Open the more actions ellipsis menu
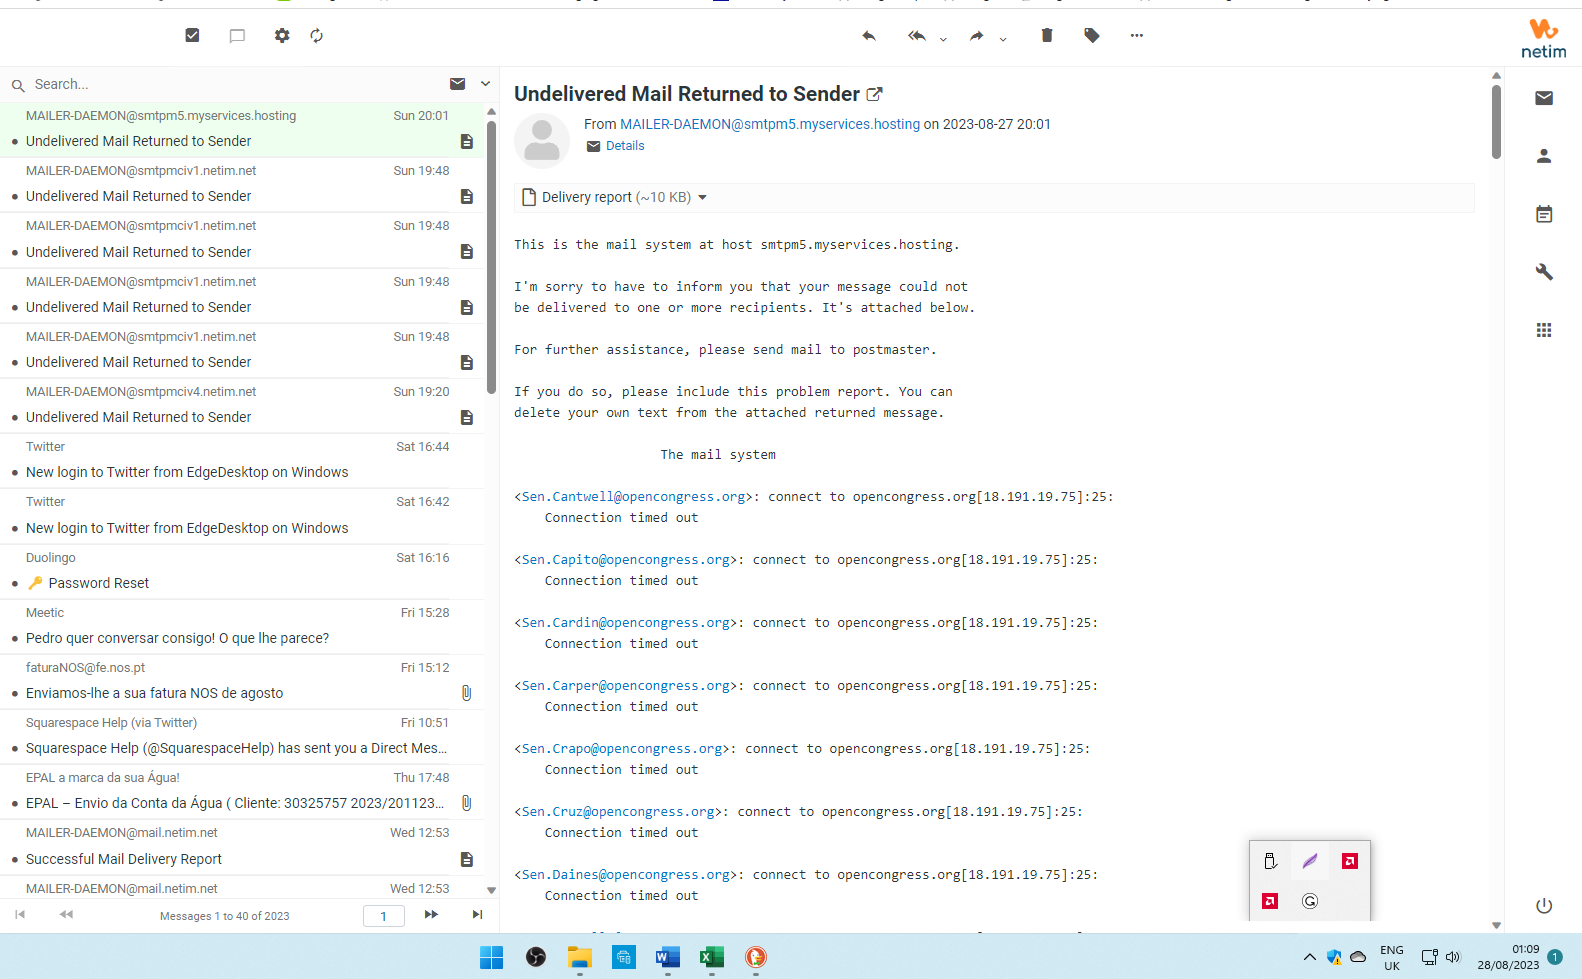 pos(1137,36)
